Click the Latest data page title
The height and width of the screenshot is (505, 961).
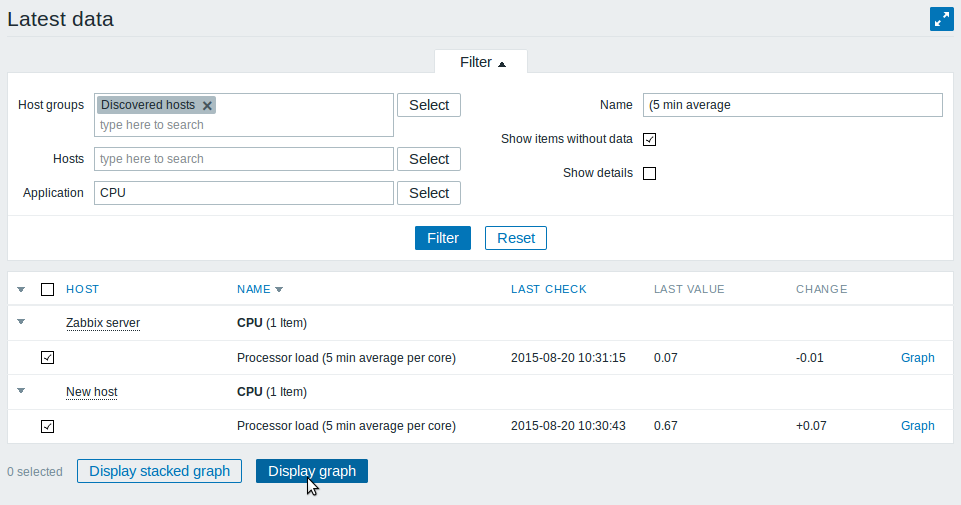(x=61, y=19)
